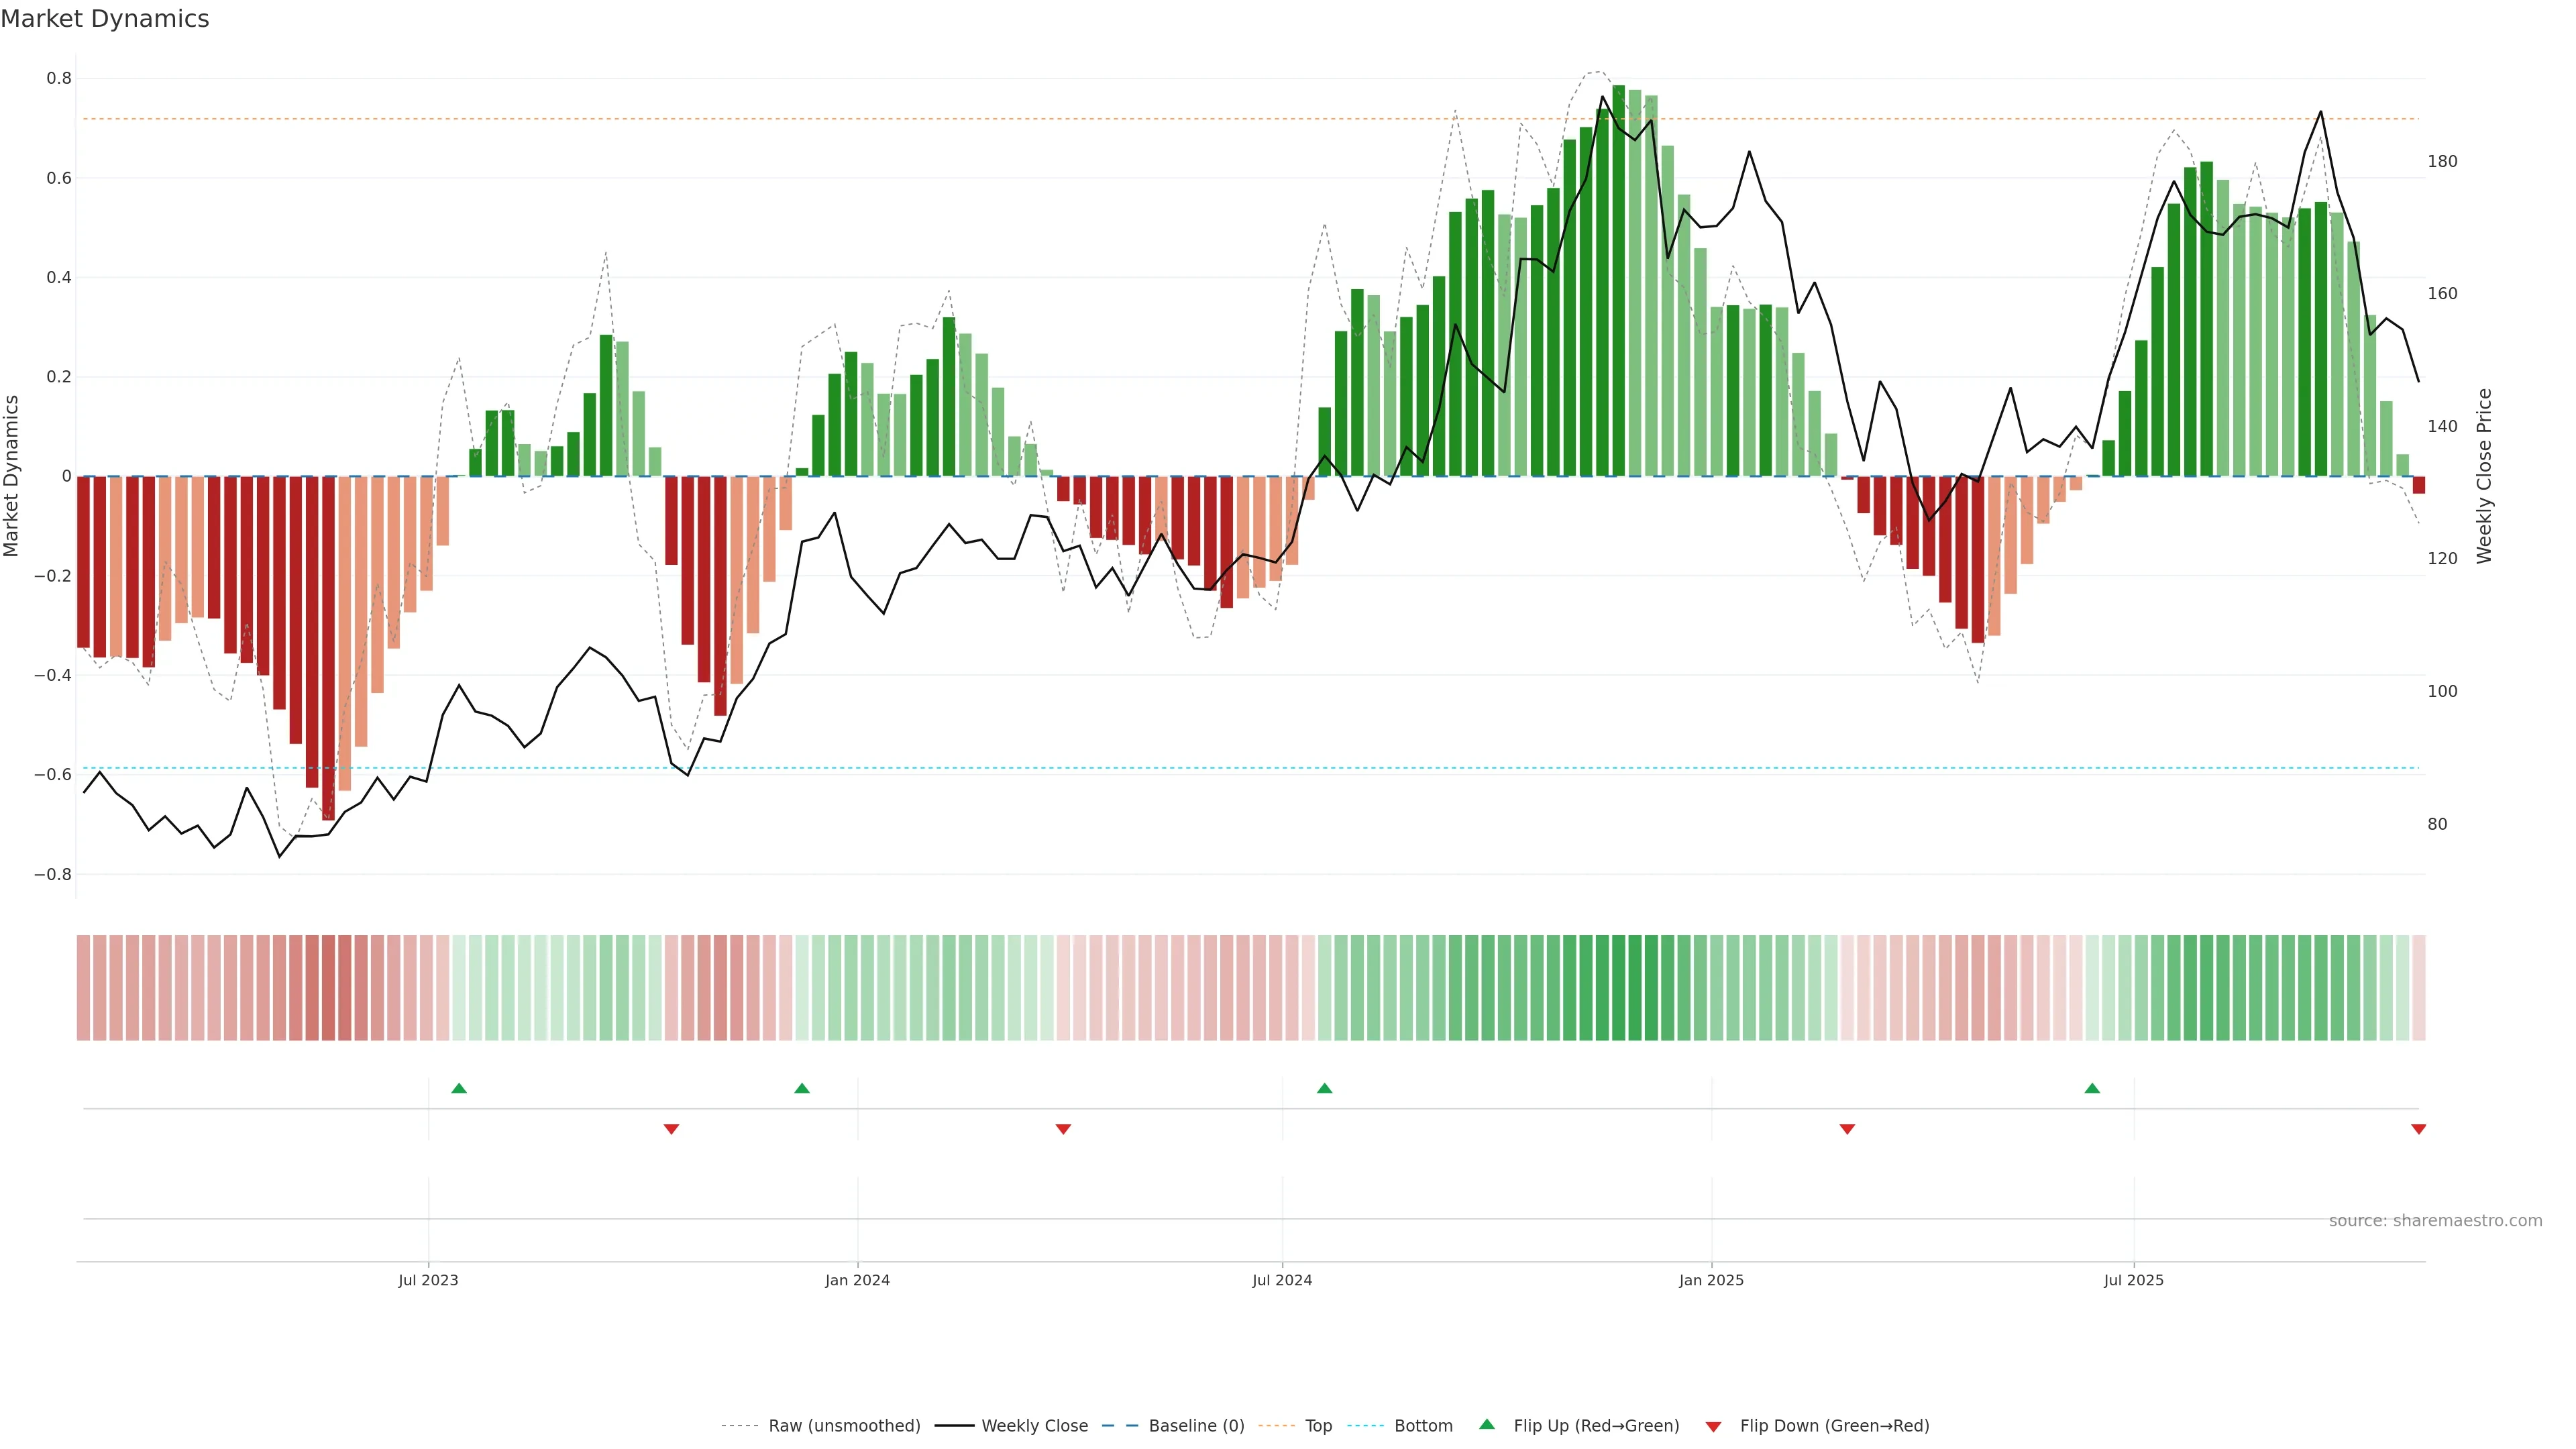
Task: Click the Flip Up legend triangle icon
Action: [x=1487, y=1424]
